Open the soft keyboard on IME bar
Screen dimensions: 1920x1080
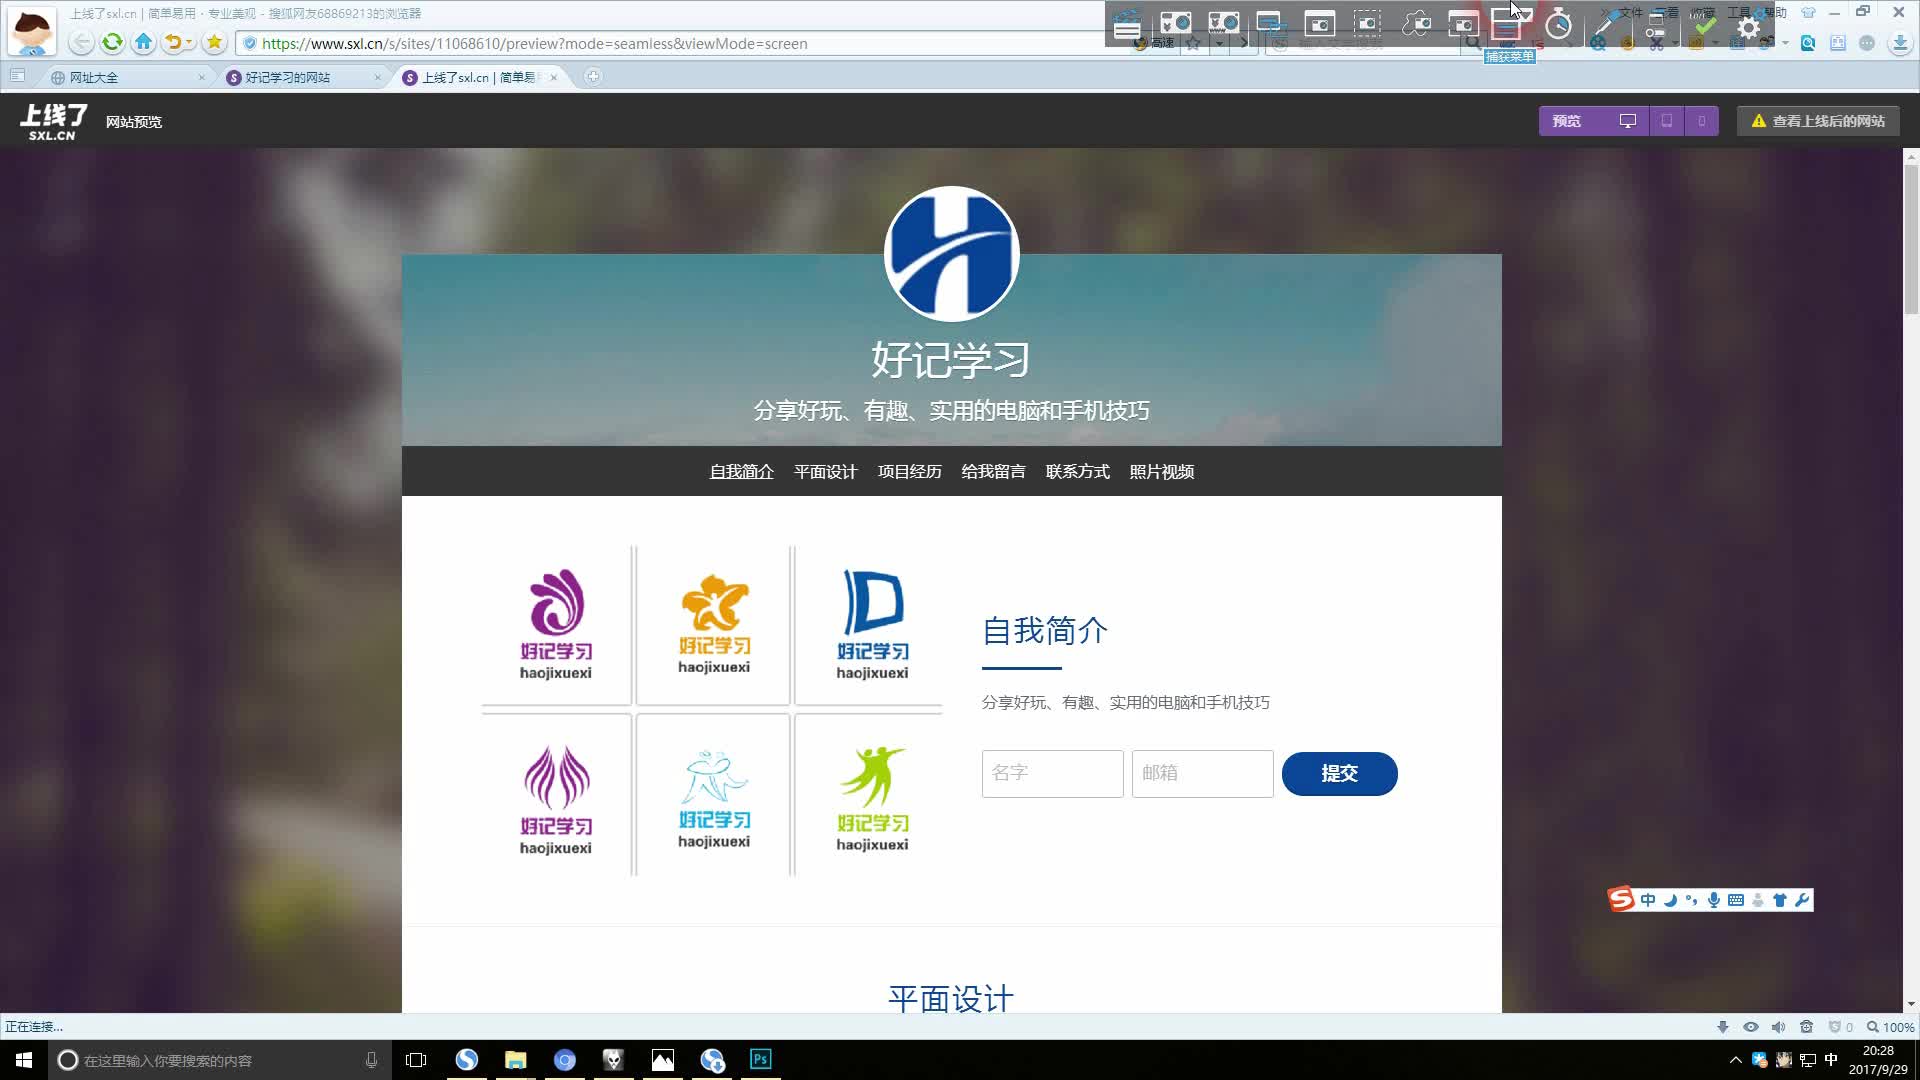[x=1736, y=900]
